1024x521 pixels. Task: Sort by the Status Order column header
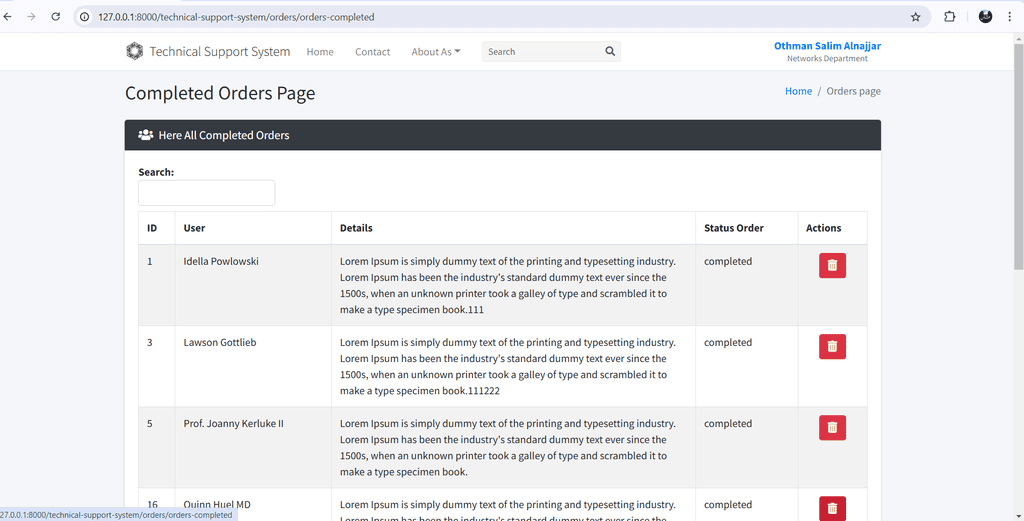[x=746, y=228]
